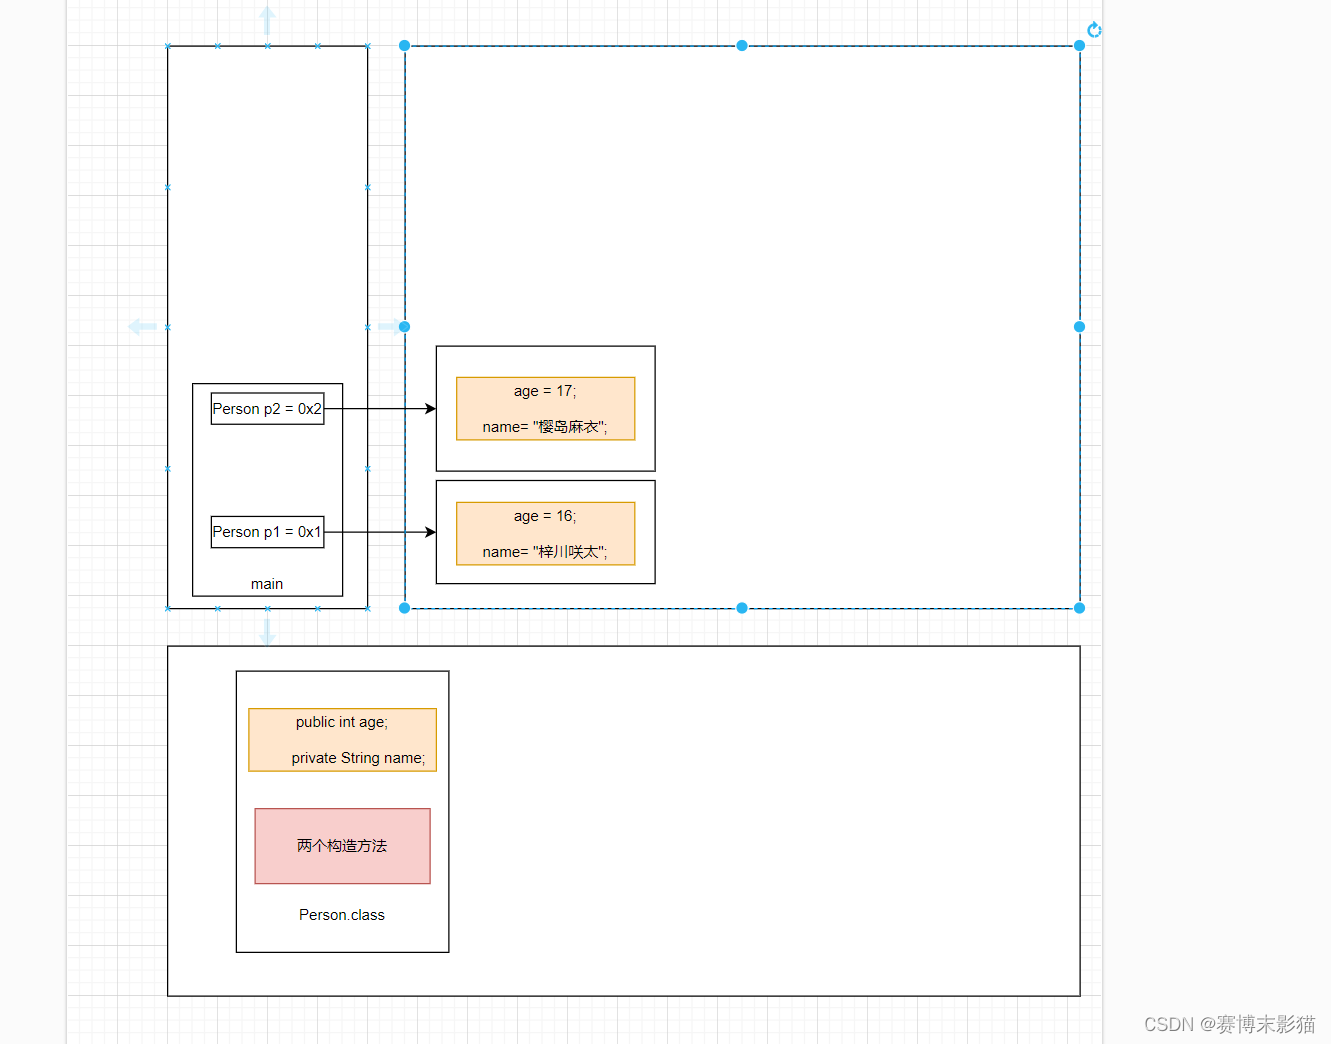Viewport: 1331px width, 1044px height.
Task: Click the top-middle handle of heap rectangle
Action: [x=742, y=46]
